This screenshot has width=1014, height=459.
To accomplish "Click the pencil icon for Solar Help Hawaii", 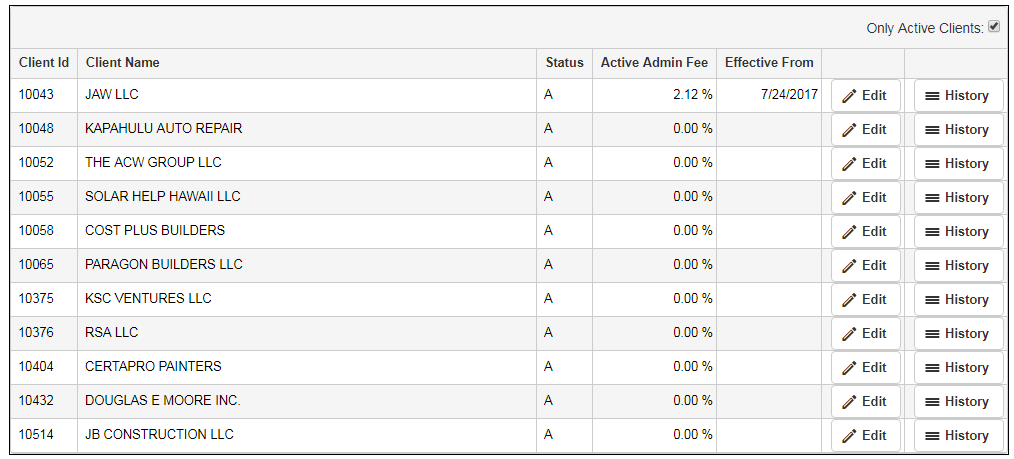I will [849, 198].
